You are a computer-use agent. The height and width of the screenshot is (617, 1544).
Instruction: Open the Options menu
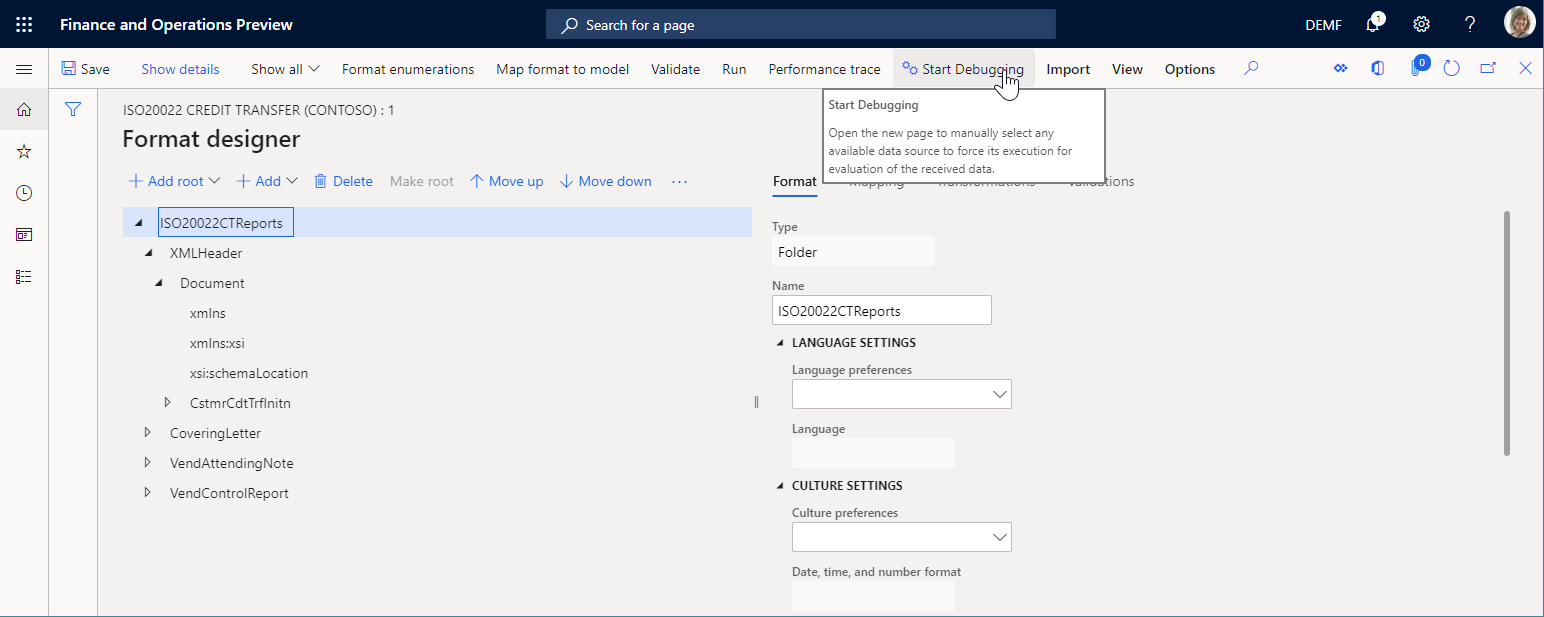pyautogui.click(x=1189, y=69)
